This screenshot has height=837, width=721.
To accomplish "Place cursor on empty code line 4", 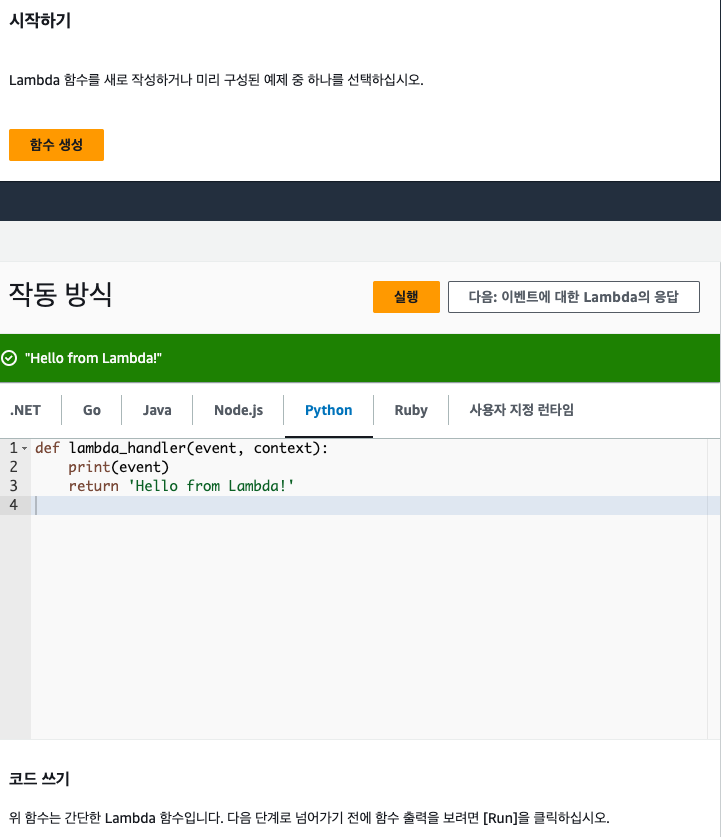I will pyautogui.click(x=374, y=505).
